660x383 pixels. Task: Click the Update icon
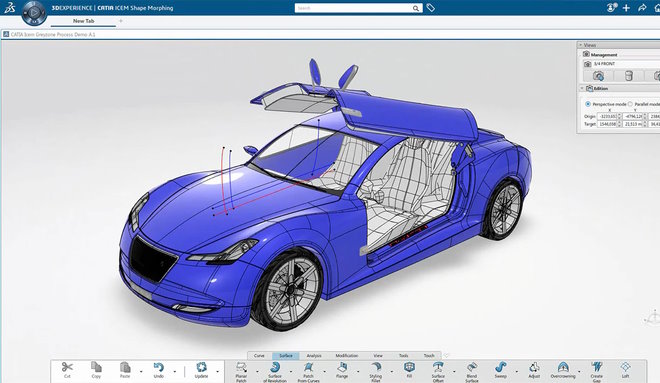201,370
